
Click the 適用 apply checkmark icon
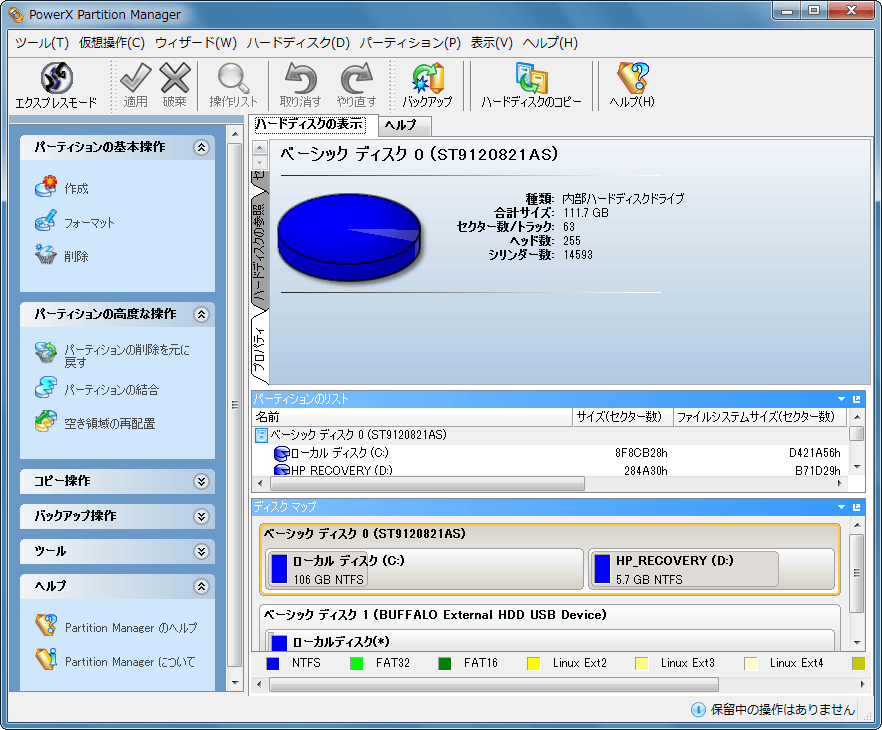135,78
